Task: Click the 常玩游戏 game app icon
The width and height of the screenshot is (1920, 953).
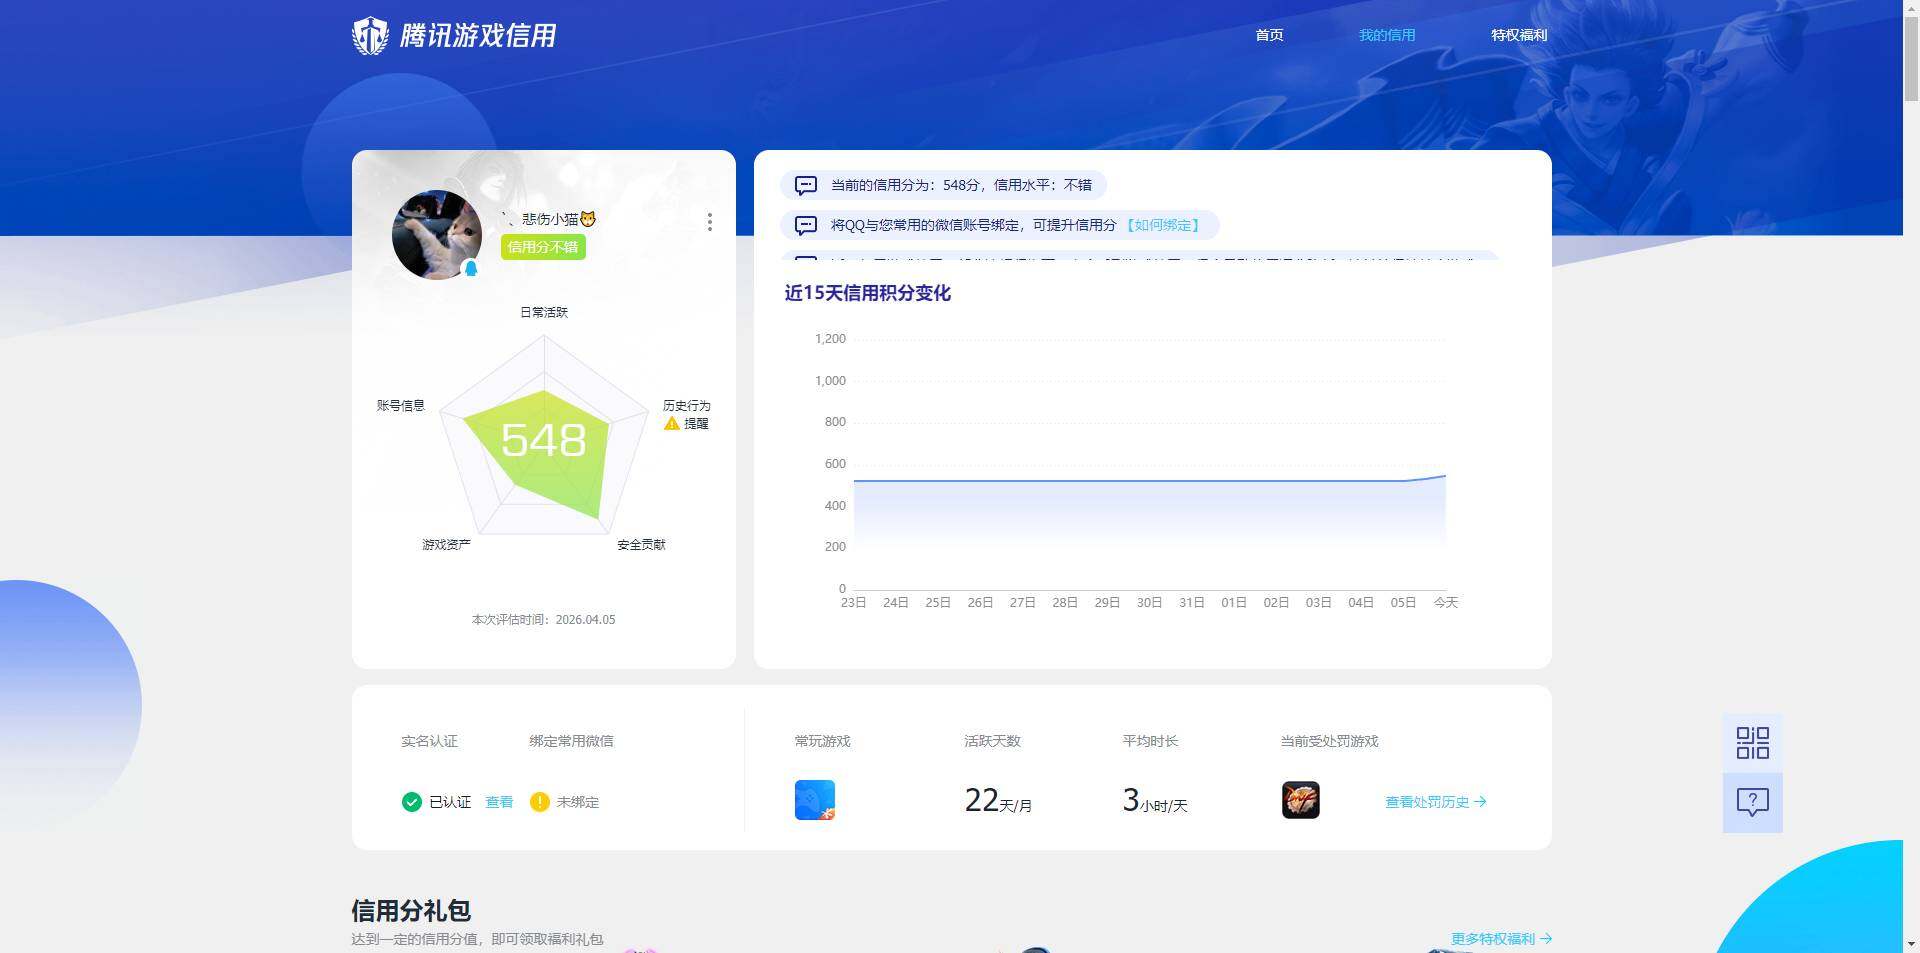Action: (x=813, y=799)
